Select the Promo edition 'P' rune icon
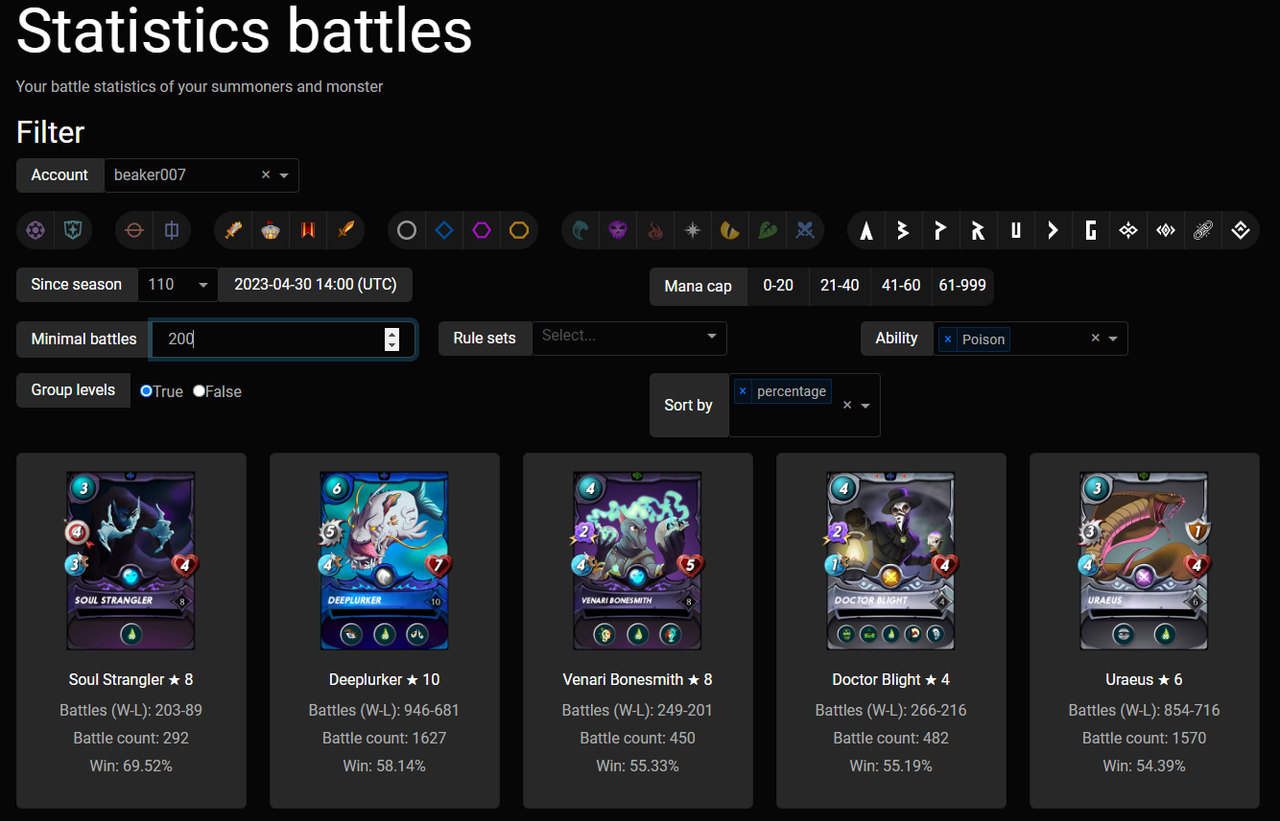 point(940,231)
